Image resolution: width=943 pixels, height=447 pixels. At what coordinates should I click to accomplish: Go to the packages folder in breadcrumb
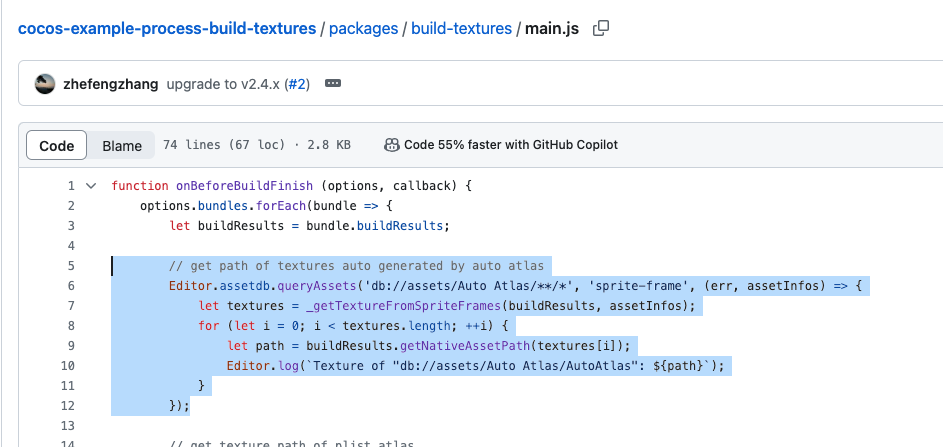(x=362, y=28)
